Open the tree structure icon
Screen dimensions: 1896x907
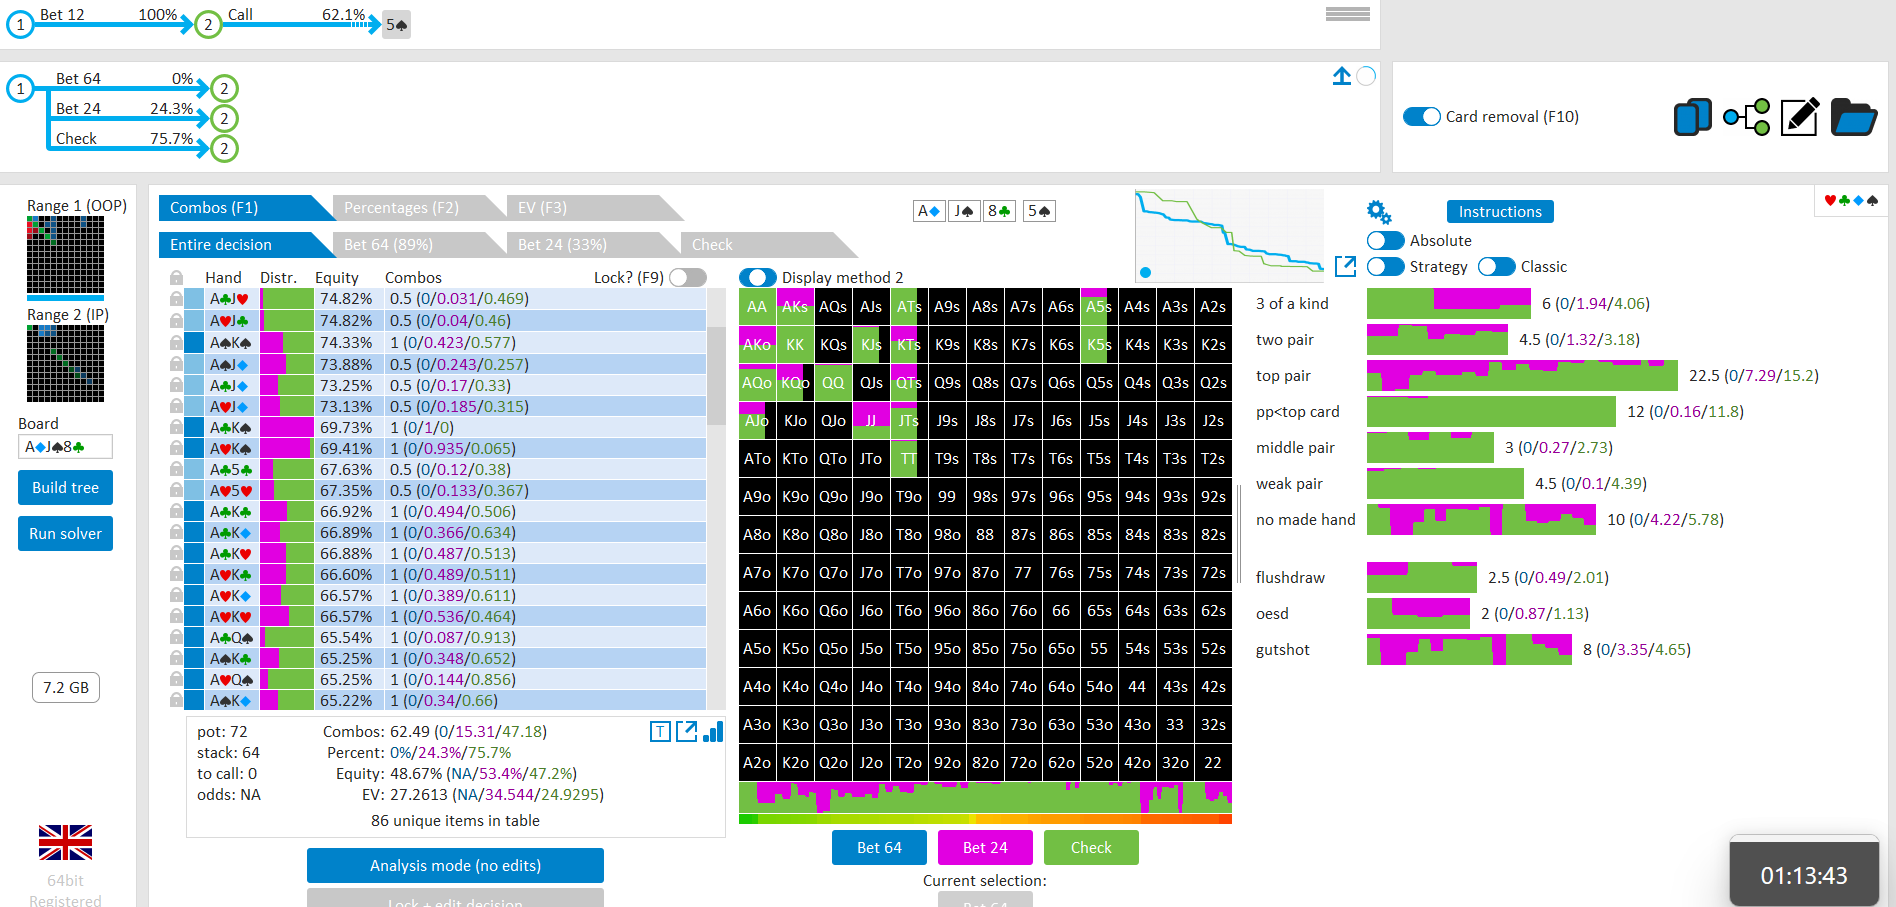tap(1746, 117)
